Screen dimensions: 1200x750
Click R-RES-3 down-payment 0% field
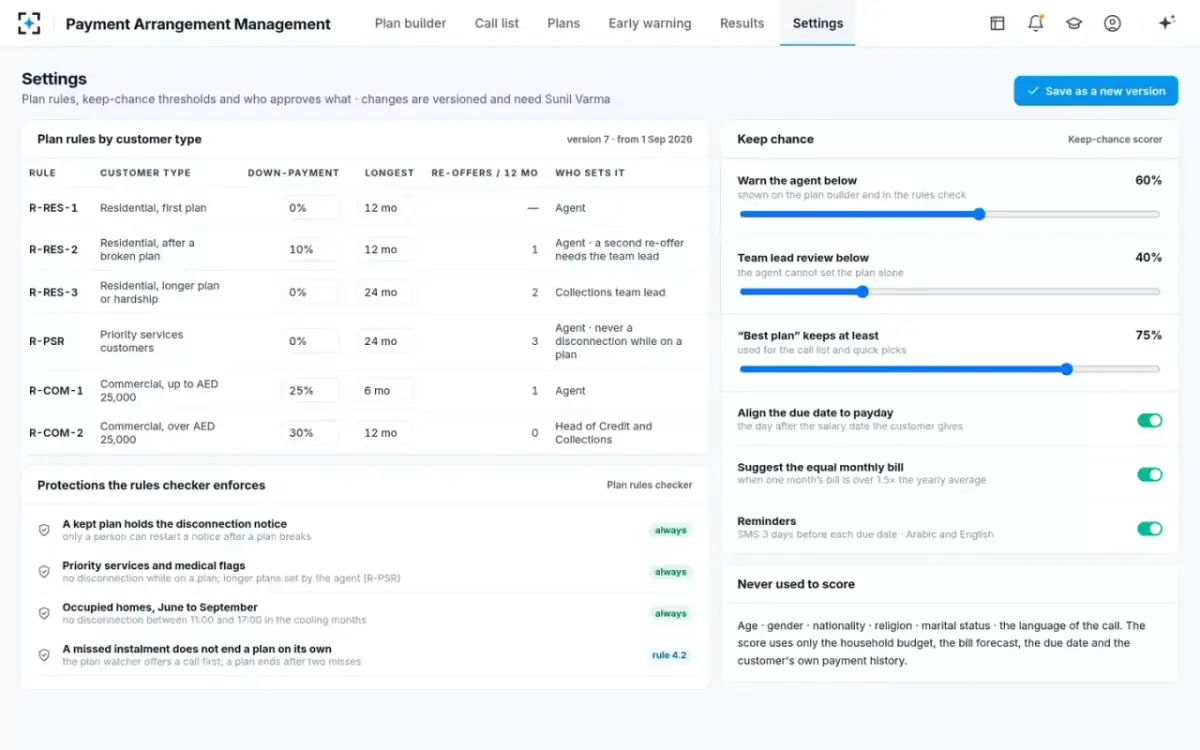click(x=310, y=293)
